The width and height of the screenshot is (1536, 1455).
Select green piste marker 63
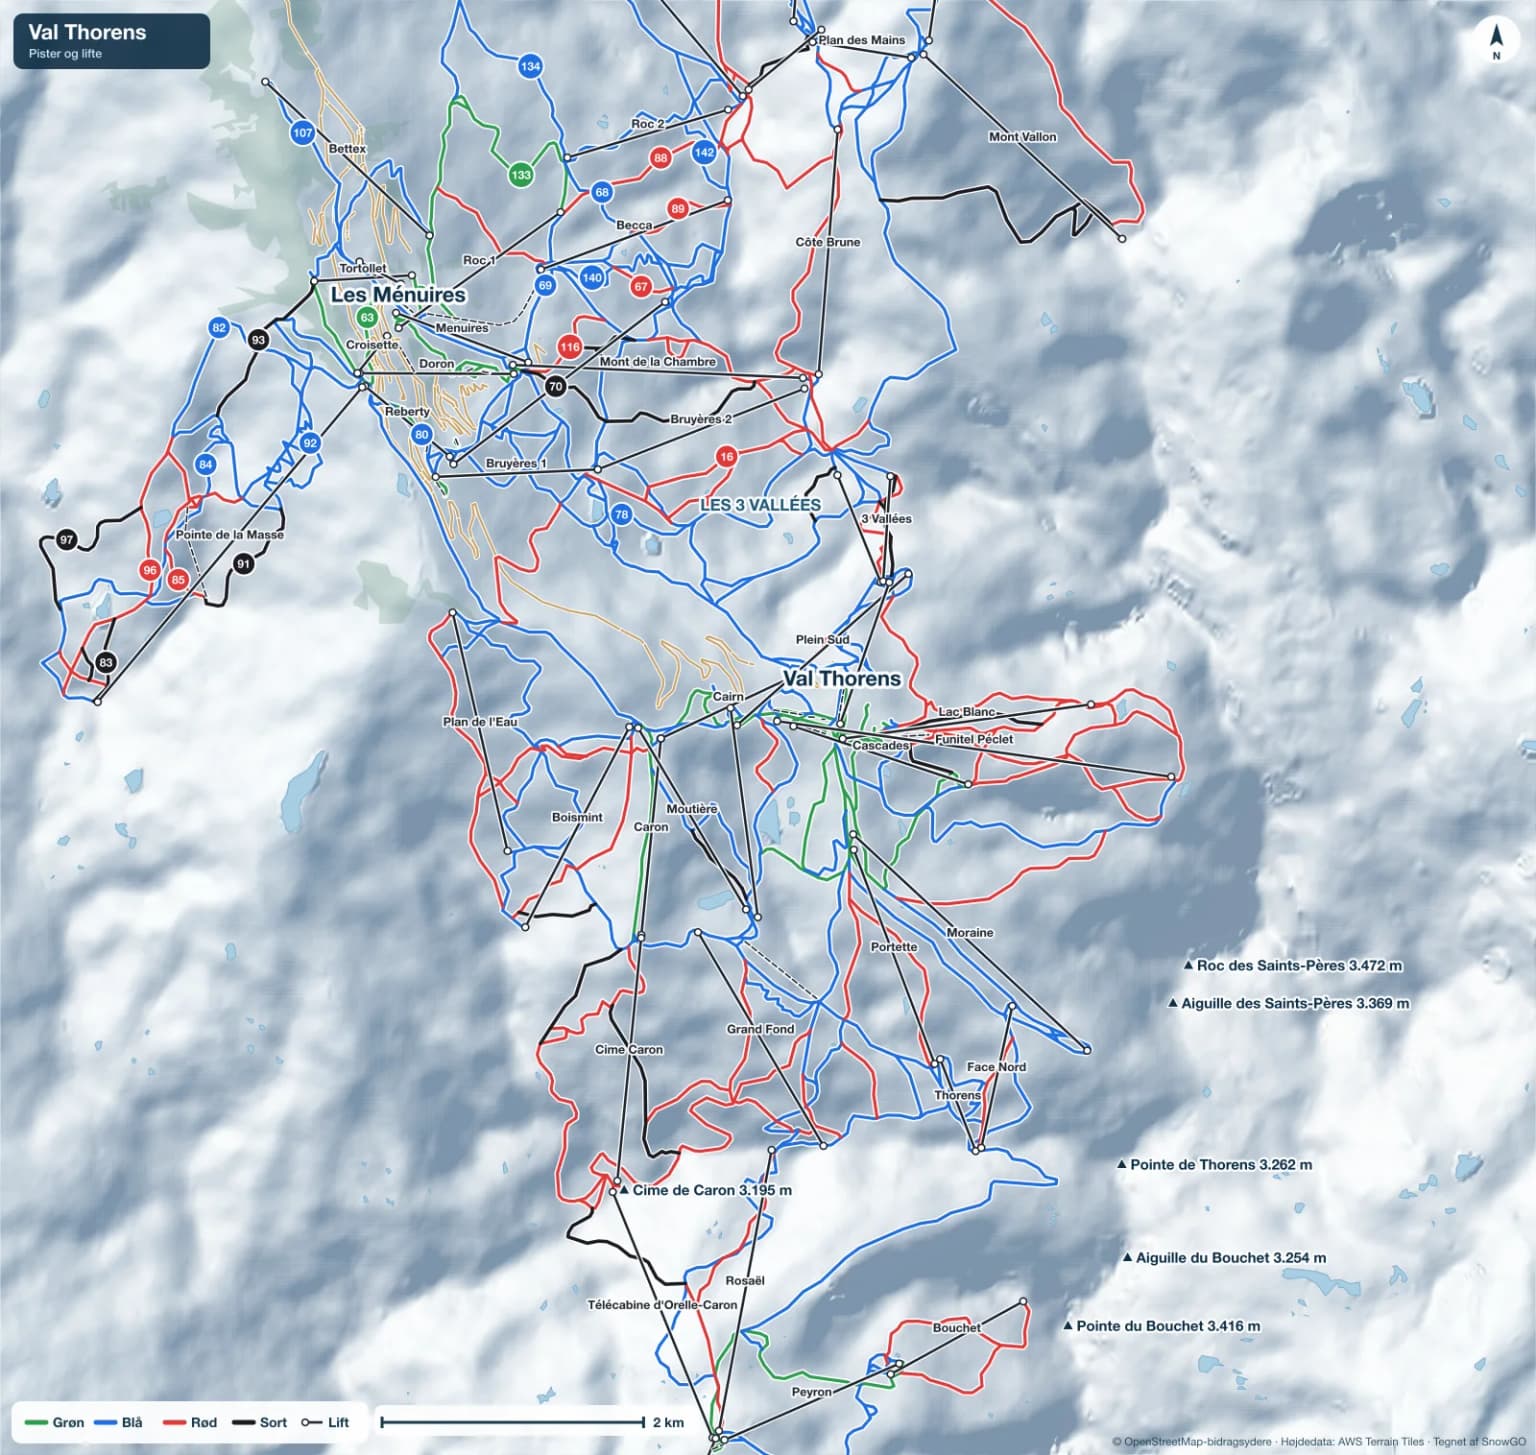(367, 318)
